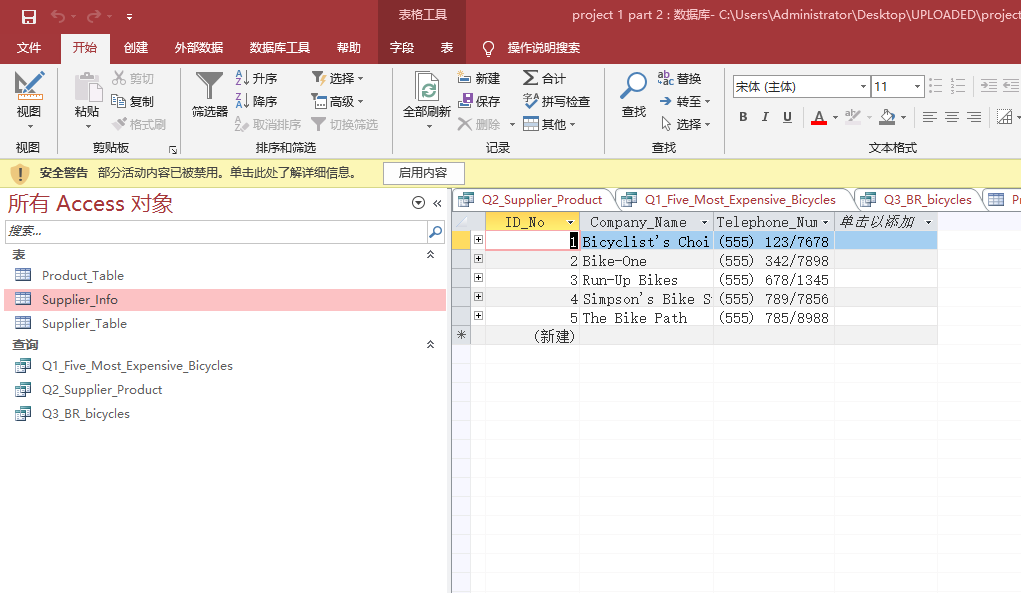Image resolution: width=1021 pixels, height=593 pixels.
Task: Open the navigation pane category dropdown
Action: 418,203
